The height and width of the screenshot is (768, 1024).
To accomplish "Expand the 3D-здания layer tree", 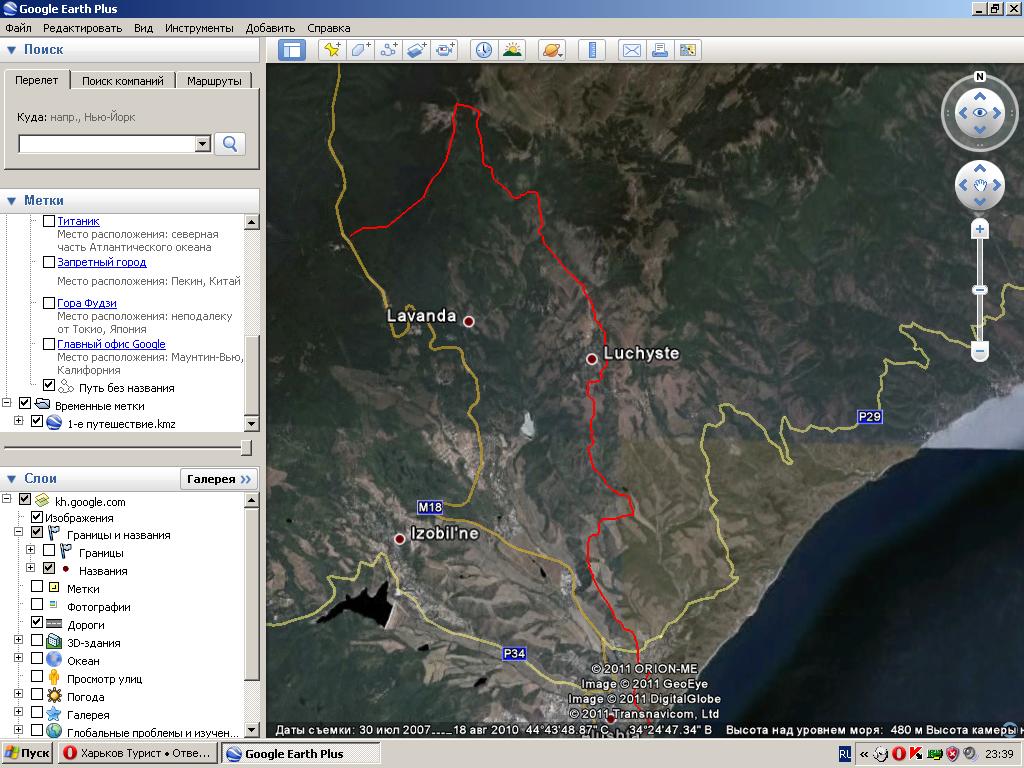I will 19,642.
